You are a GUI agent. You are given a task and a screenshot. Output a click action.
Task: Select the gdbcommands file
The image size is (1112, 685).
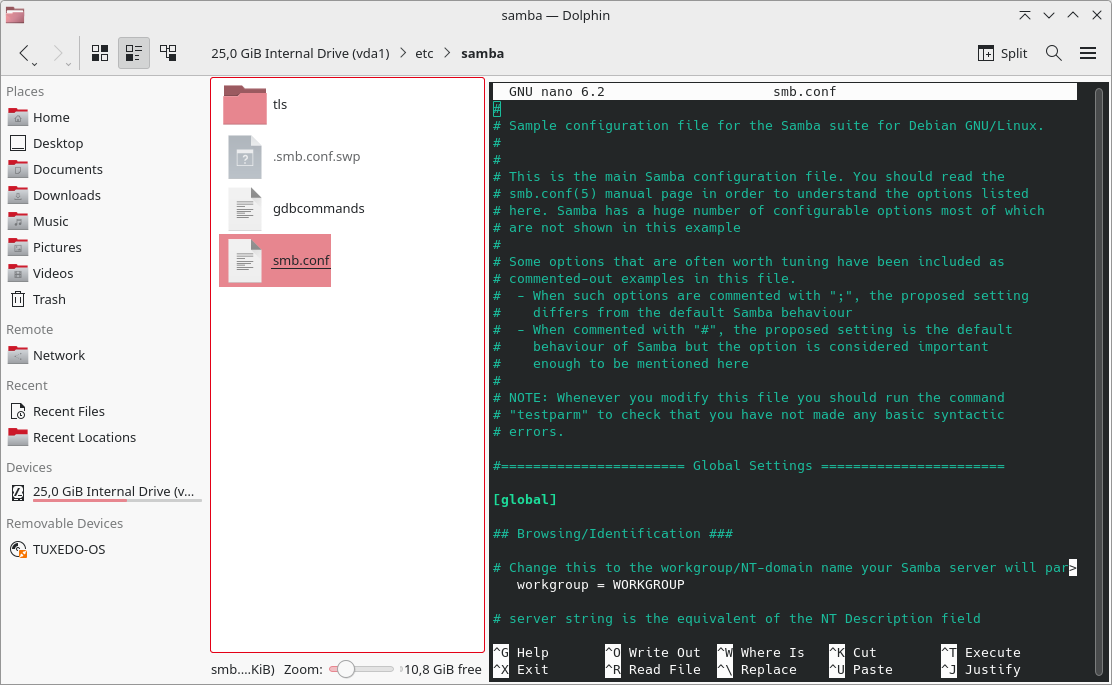[x=294, y=208]
